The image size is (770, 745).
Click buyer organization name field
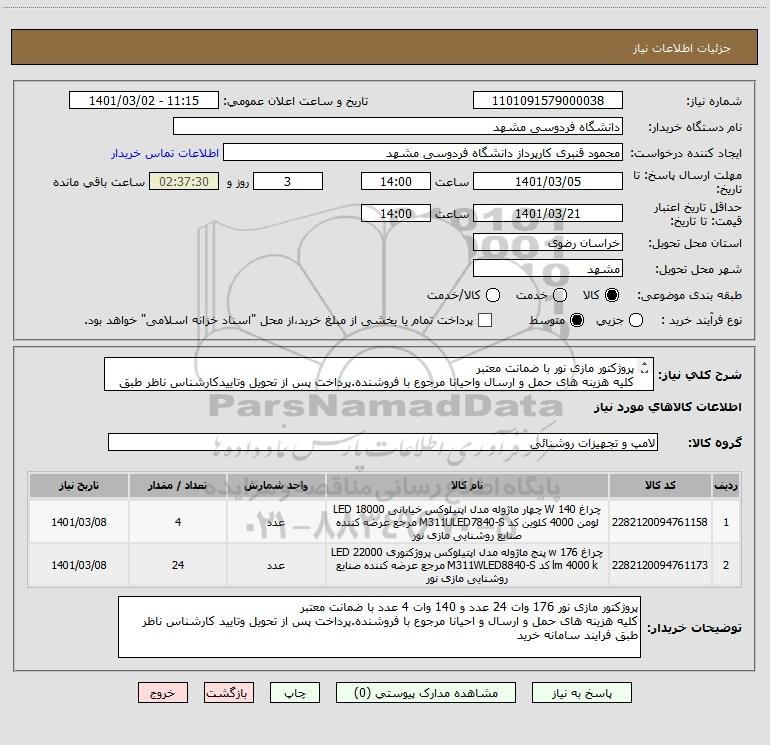pos(398,127)
